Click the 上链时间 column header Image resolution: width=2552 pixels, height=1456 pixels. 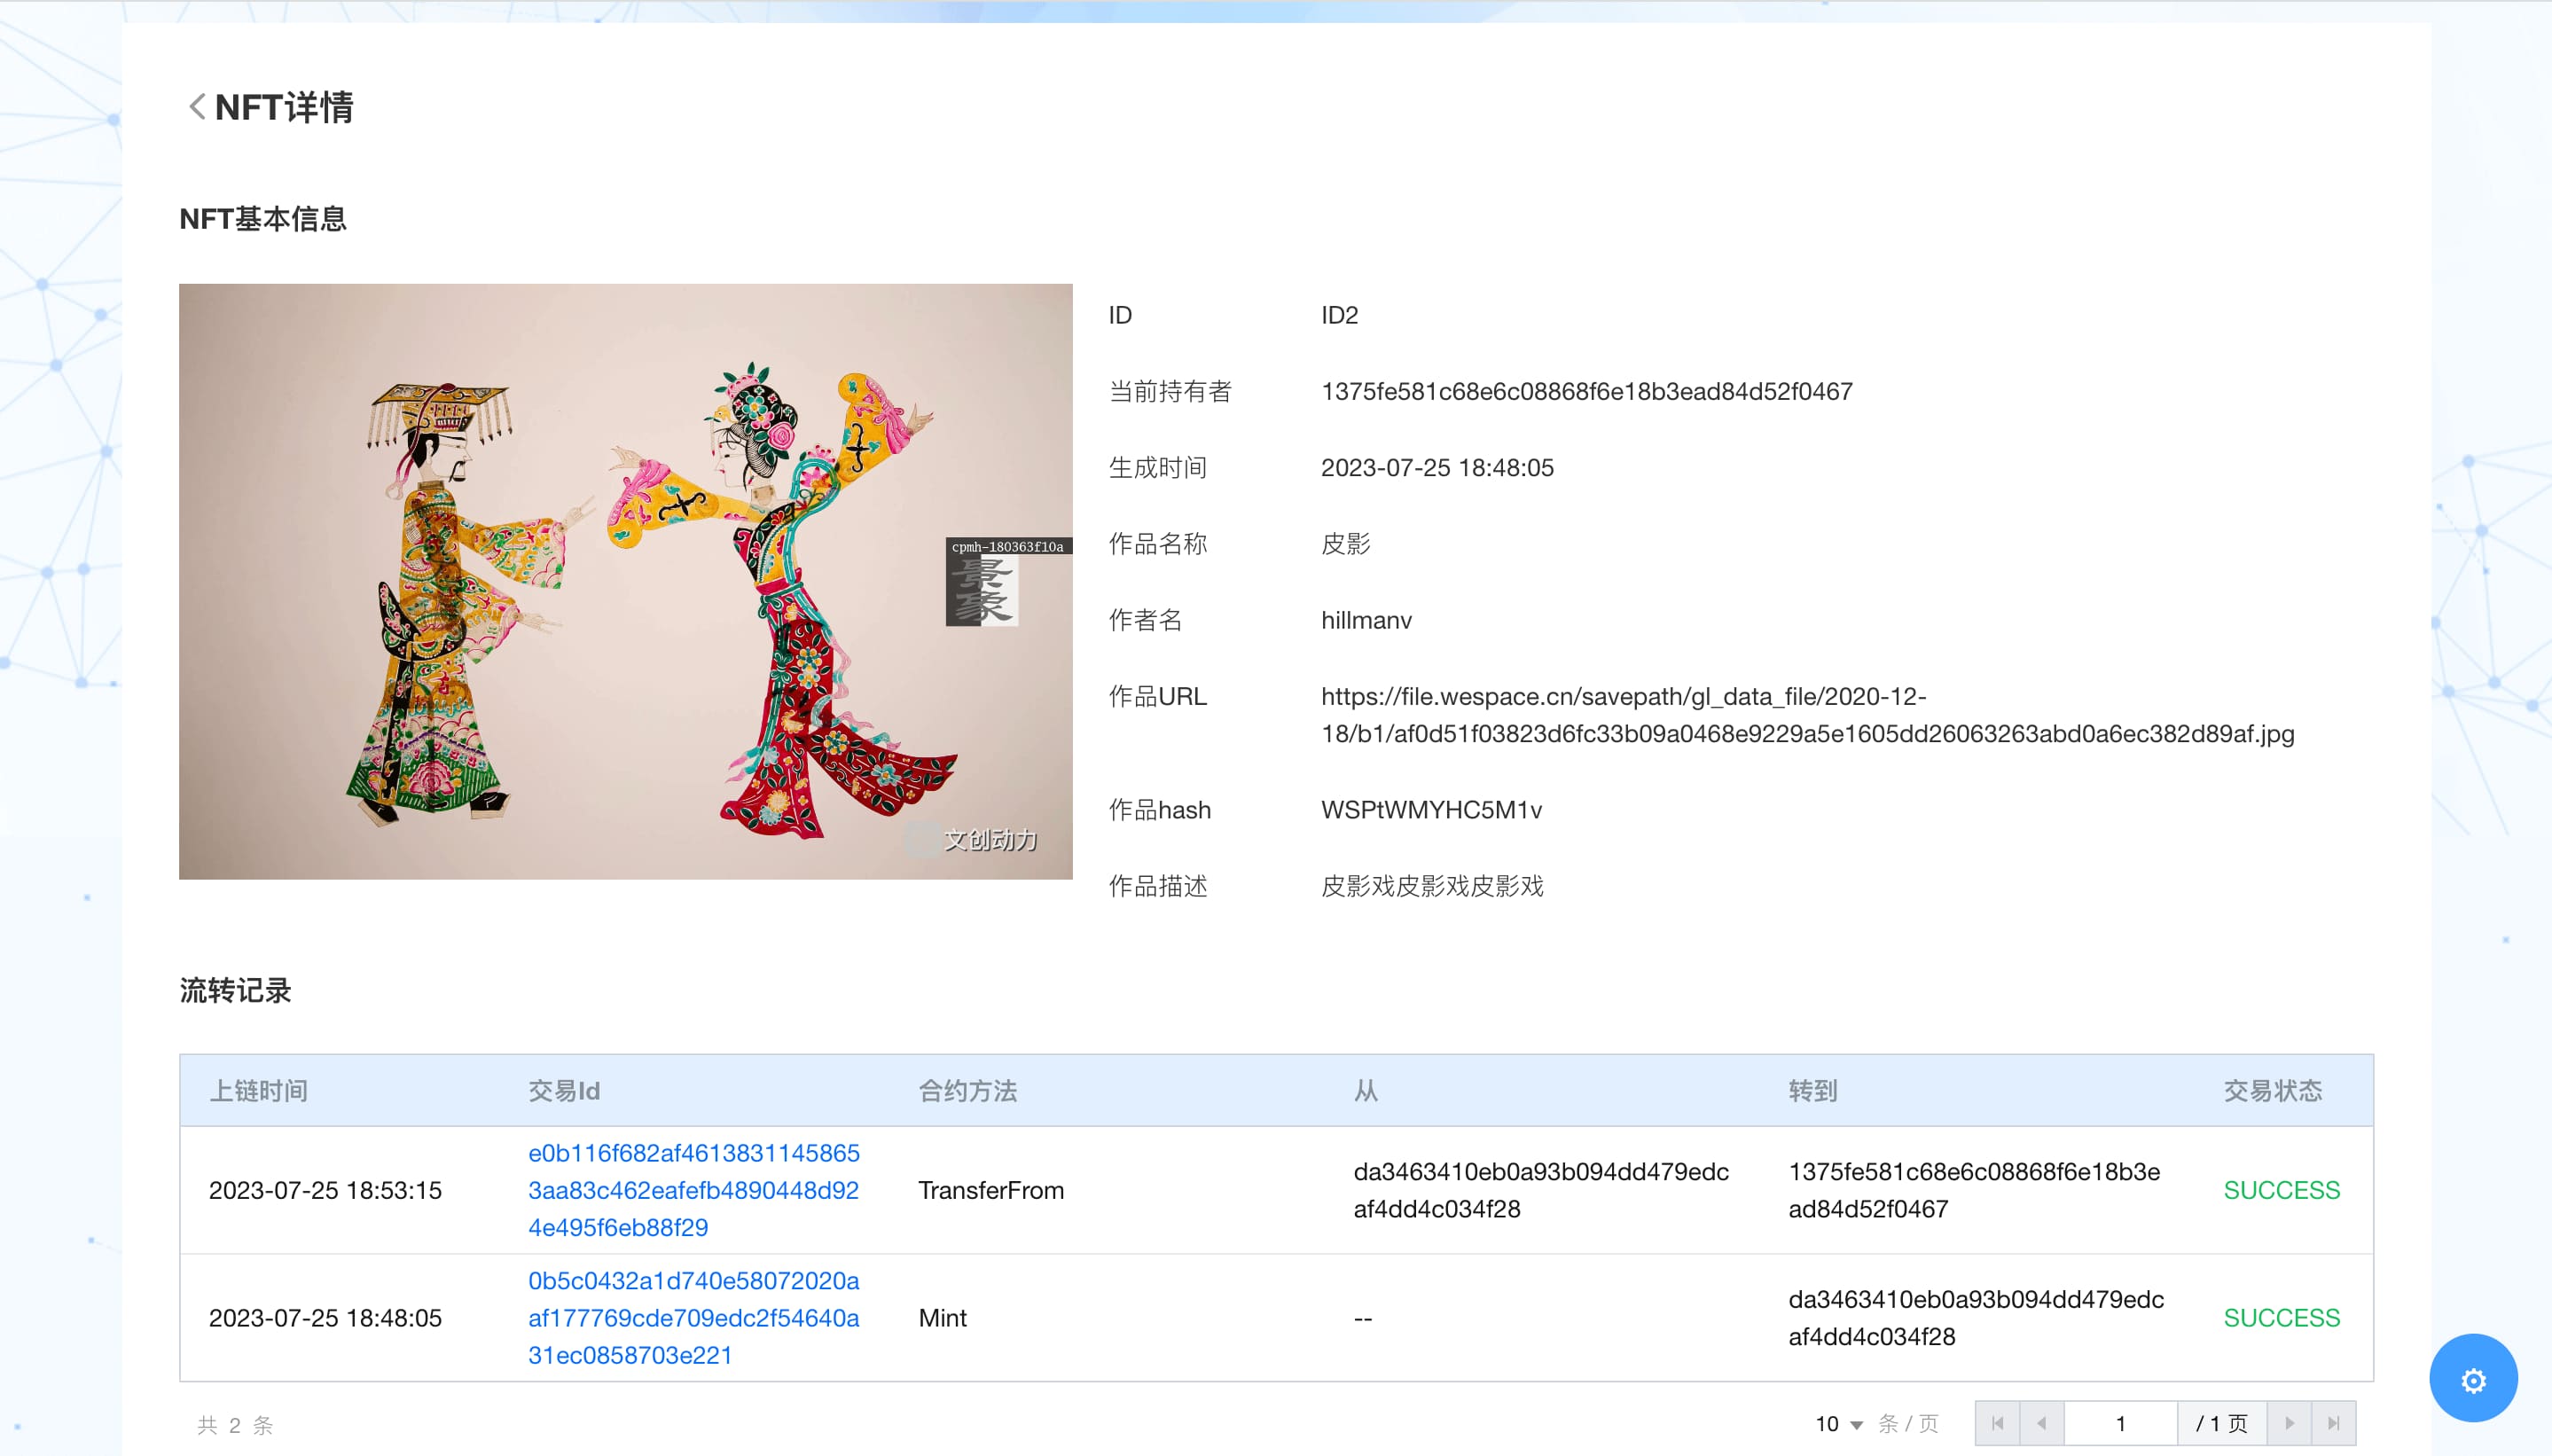coord(258,1090)
